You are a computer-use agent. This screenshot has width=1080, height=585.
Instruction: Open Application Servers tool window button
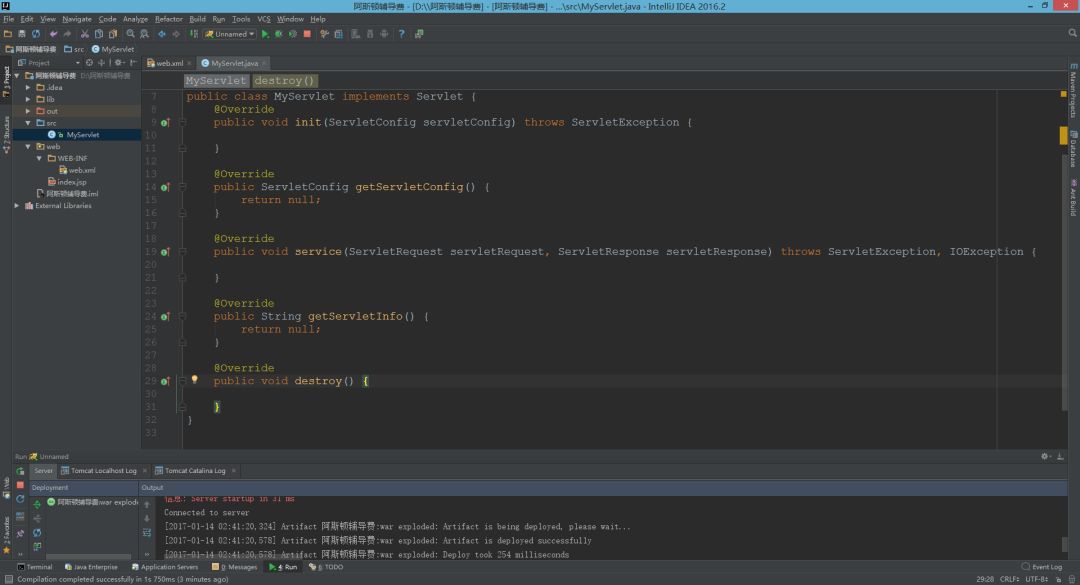pyautogui.click(x=165, y=567)
